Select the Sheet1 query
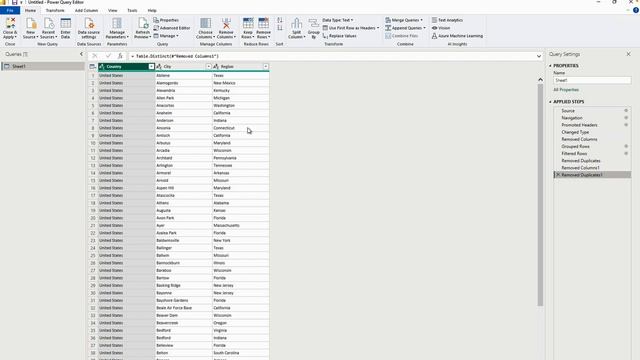Viewport: 640px width, 360px height. [x=43, y=66]
